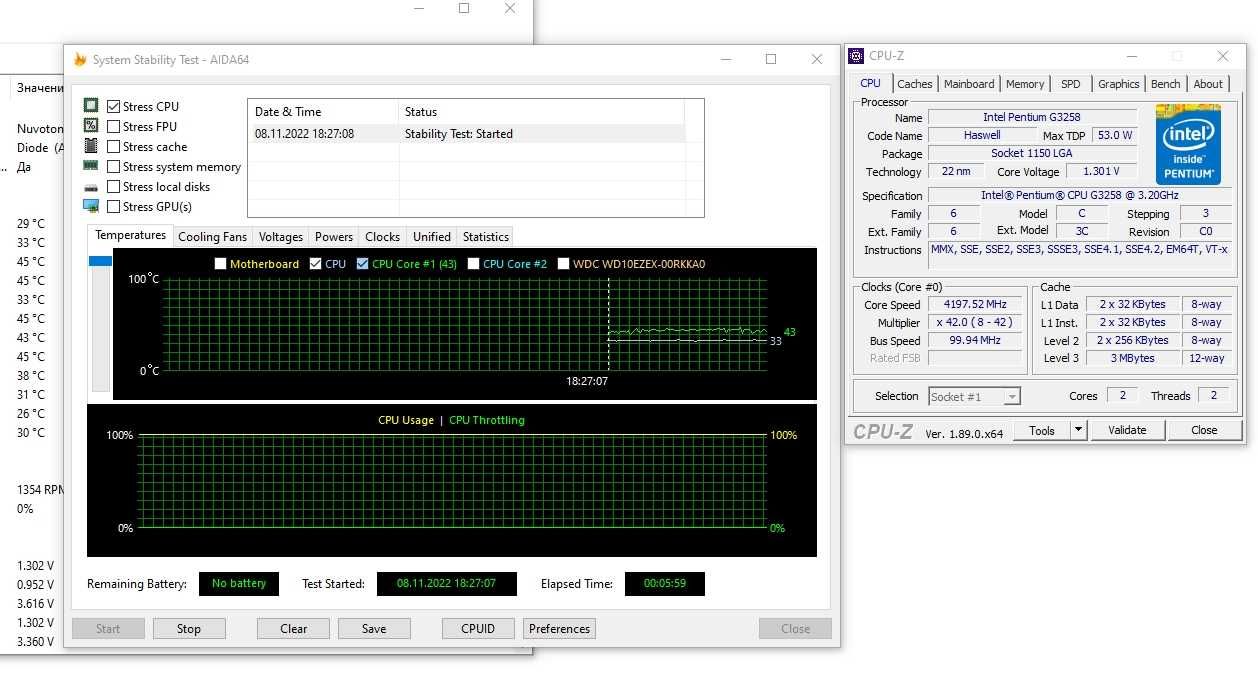Select the Stability Test: Started log row
The height and width of the screenshot is (694, 1258).
point(467,134)
